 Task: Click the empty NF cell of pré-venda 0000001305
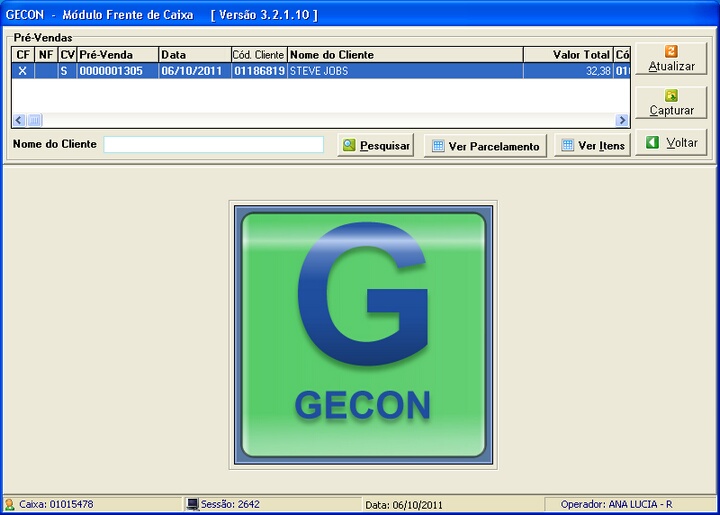[45, 71]
